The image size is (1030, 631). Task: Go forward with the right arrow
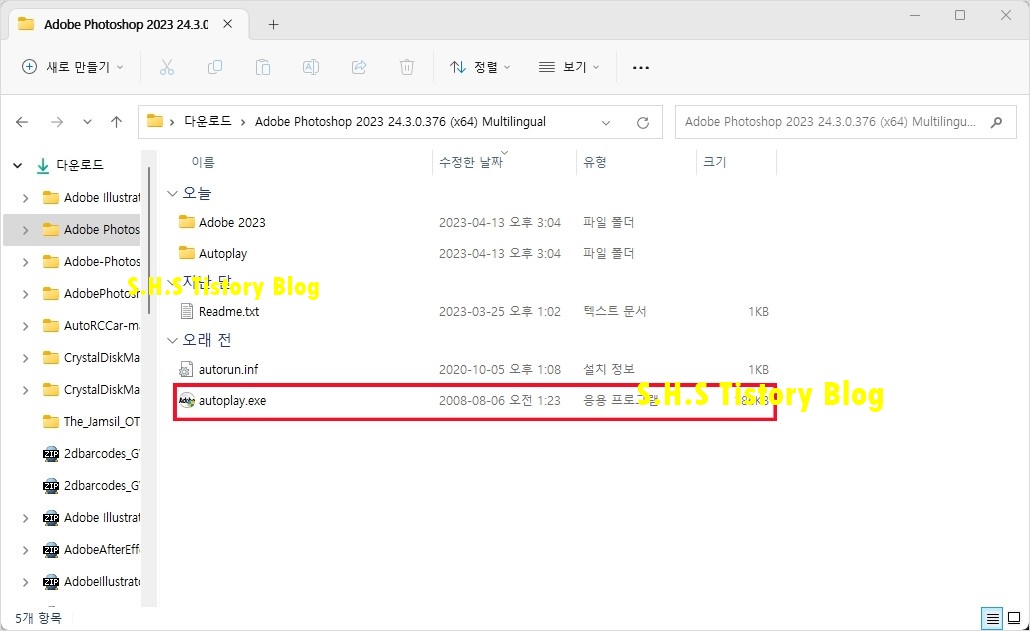[57, 121]
